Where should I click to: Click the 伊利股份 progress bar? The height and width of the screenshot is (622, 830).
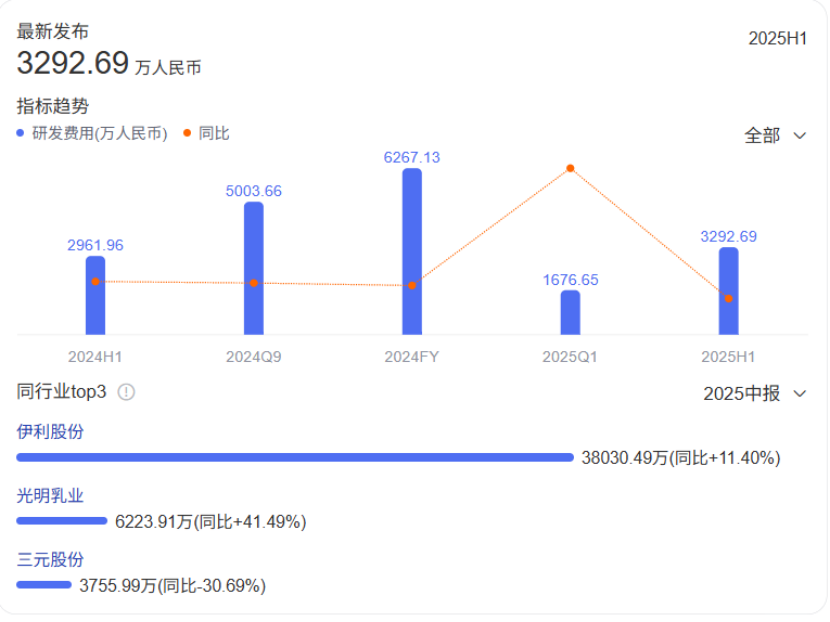point(295,457)
